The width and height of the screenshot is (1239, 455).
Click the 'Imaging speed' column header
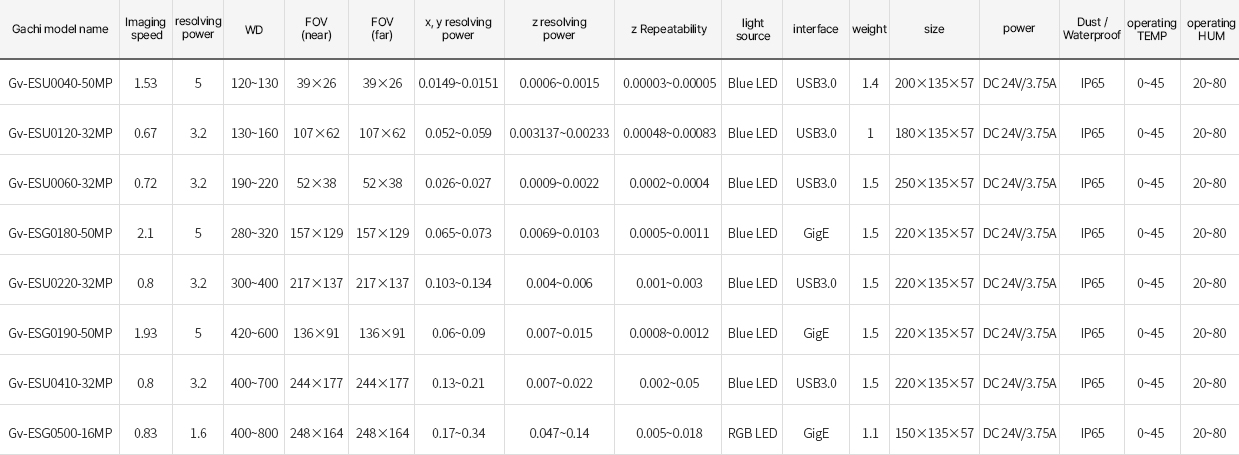(x=146, y=29)
